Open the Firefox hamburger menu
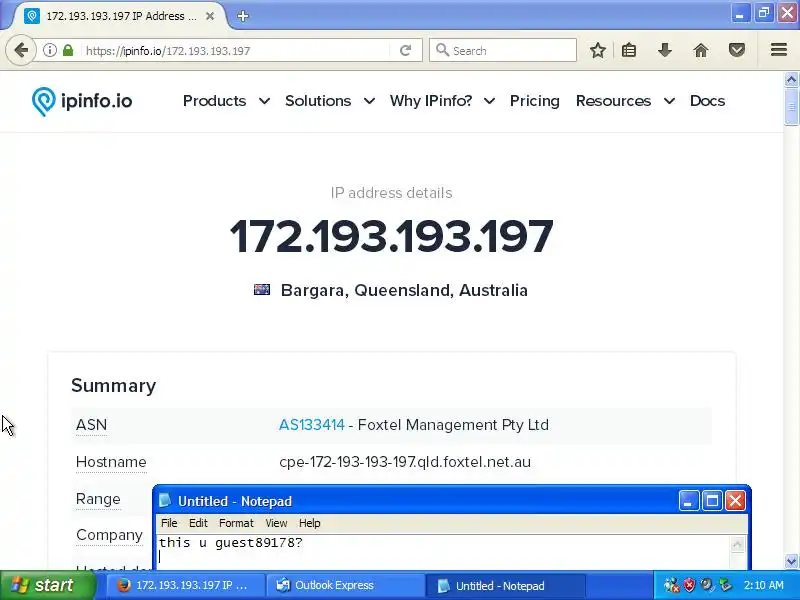The height and width of the screenshot is (600, 800). tap(779, 49)
